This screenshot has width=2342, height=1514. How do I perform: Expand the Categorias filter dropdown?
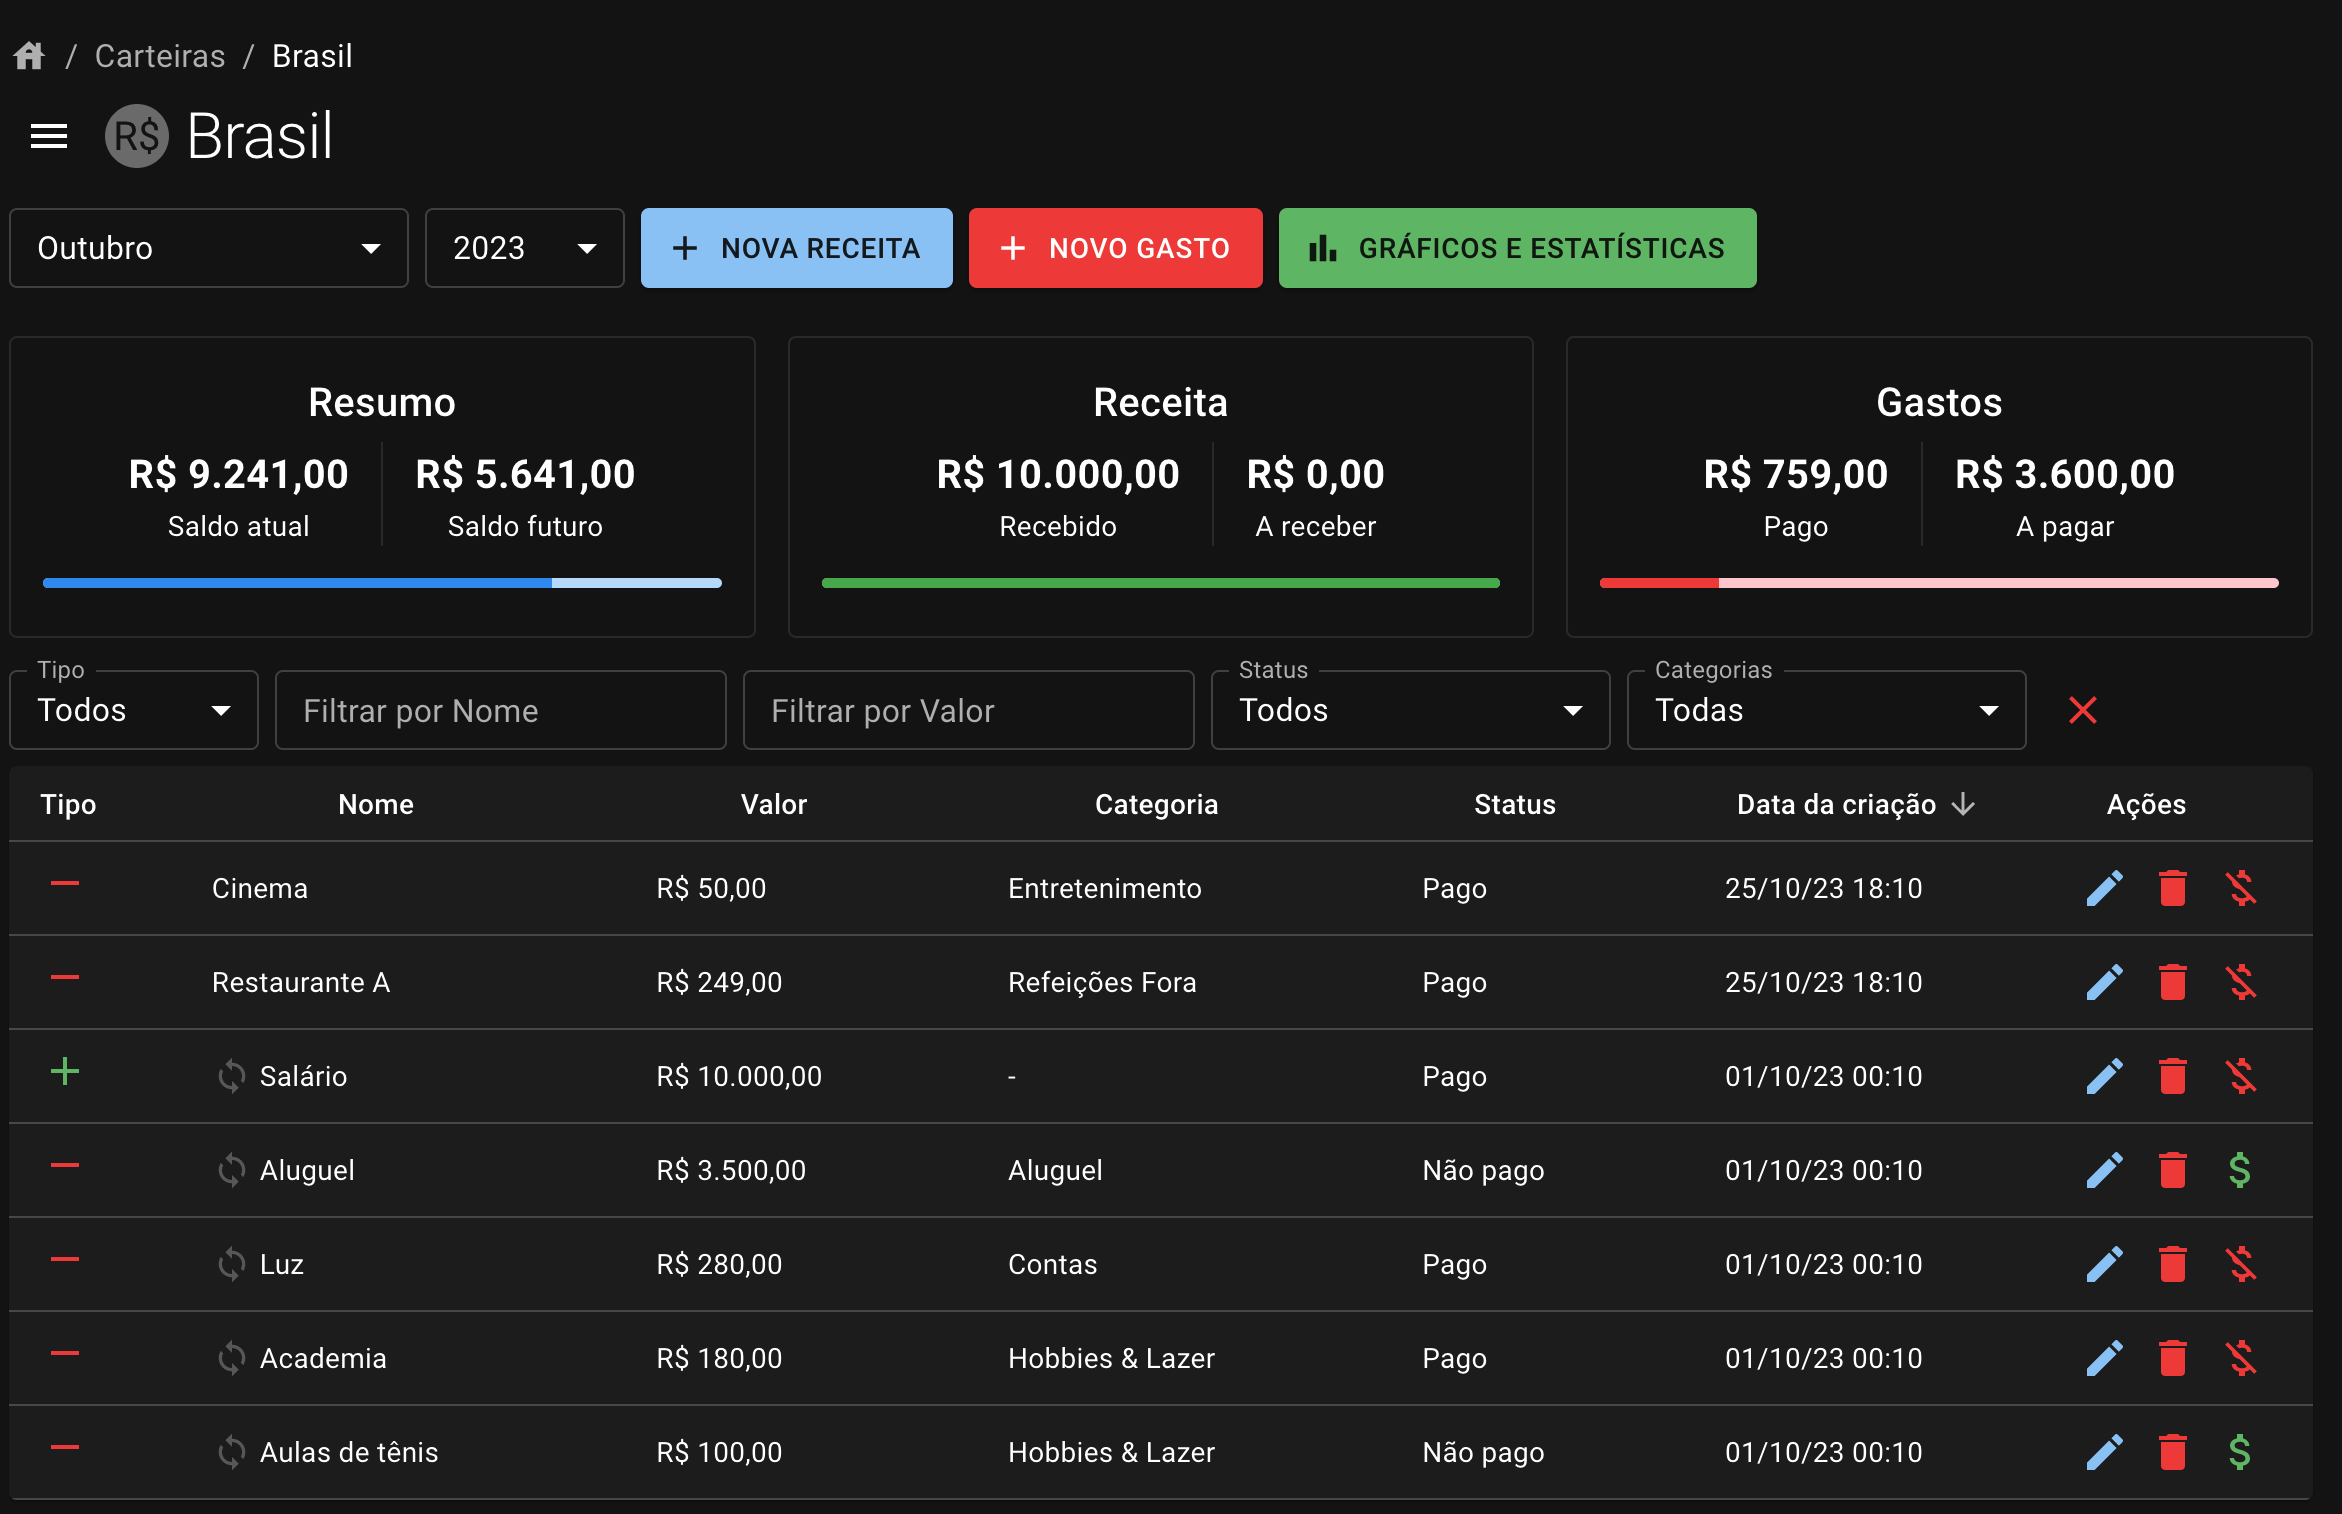[x=1826, y=710]
